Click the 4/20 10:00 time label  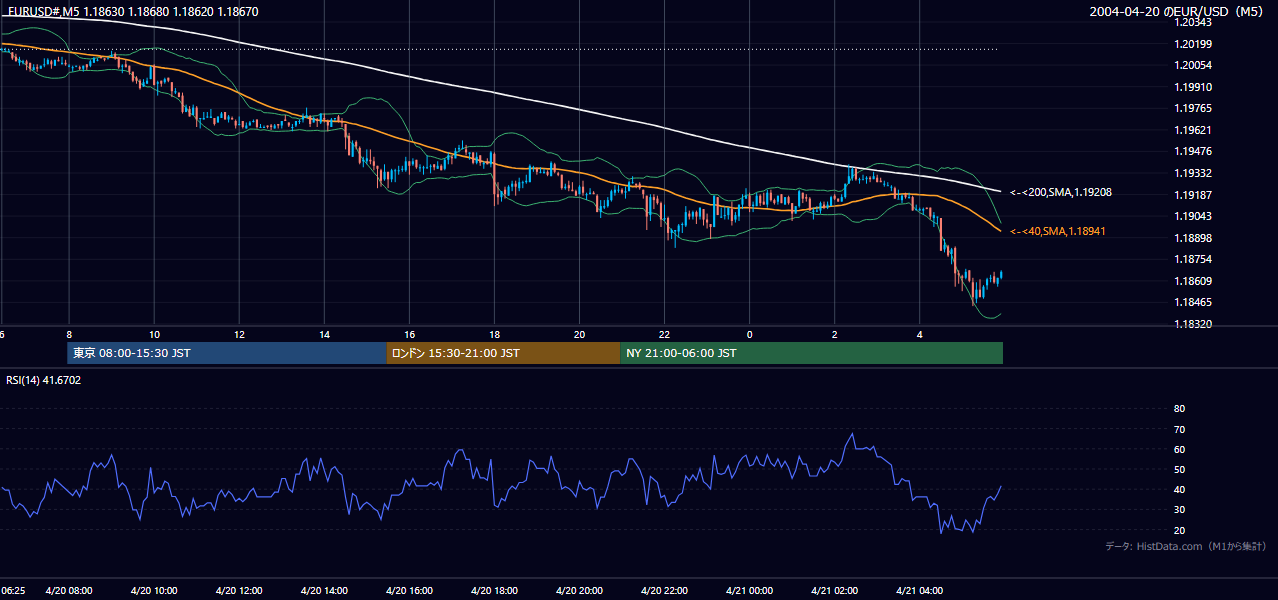153,591
